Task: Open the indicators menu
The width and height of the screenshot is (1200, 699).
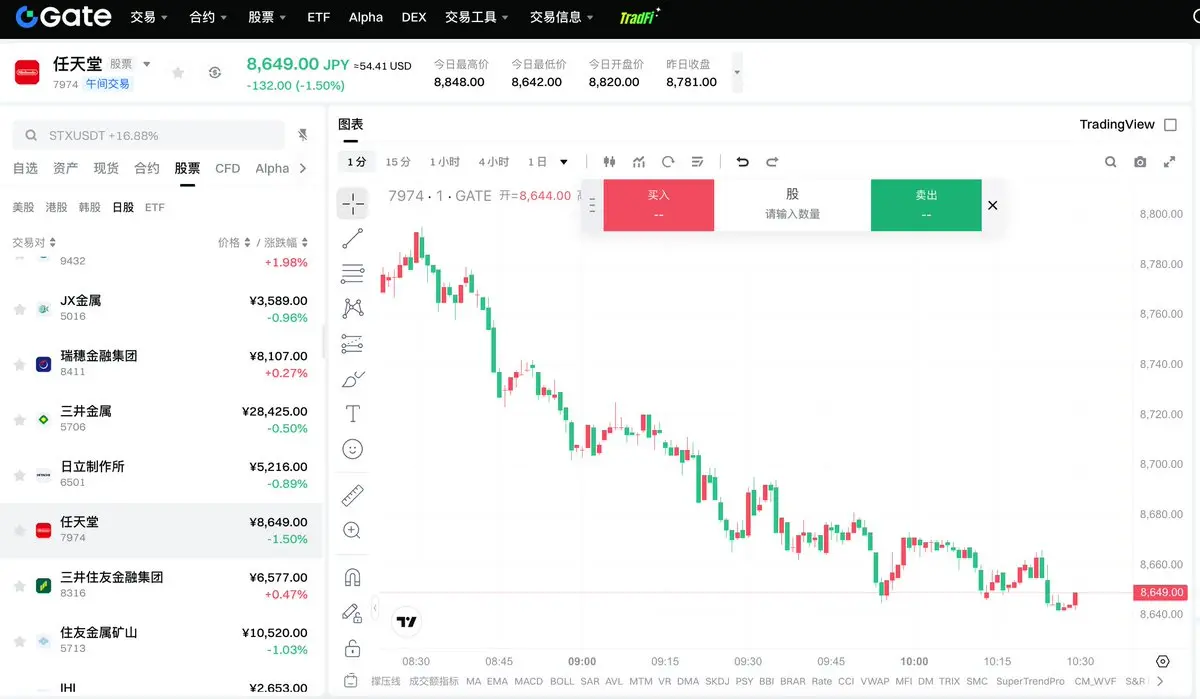Action: [639, 162]
